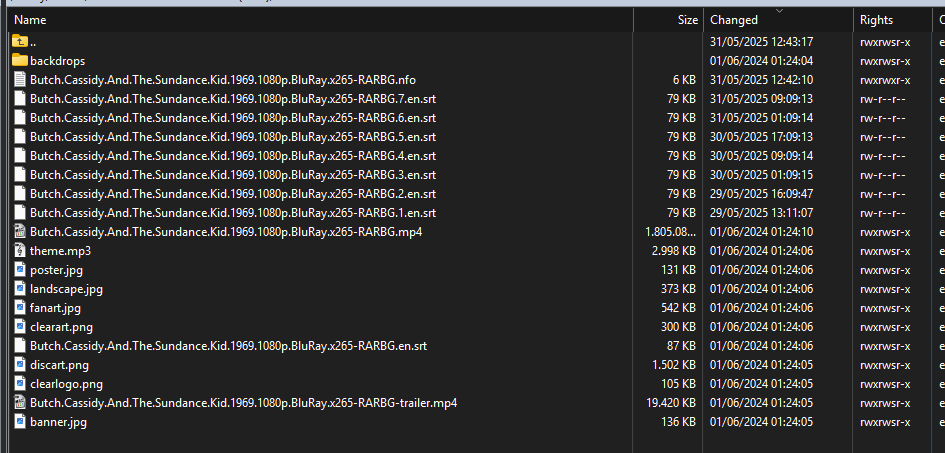
Task: Select the clearart.png file name
Action: point(61,327)
